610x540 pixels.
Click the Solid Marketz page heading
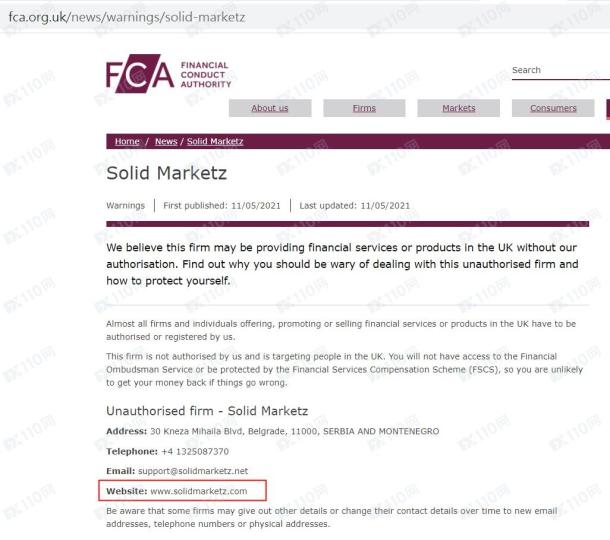[167, 173]
